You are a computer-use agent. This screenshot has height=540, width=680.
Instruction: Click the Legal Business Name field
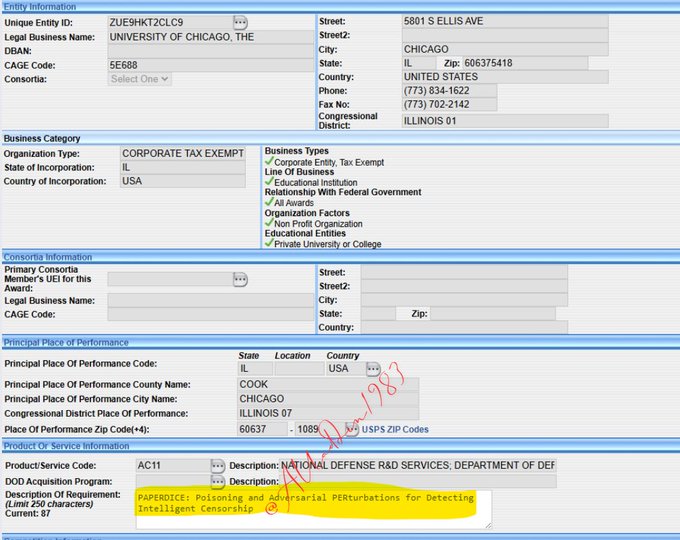[209, 37]
